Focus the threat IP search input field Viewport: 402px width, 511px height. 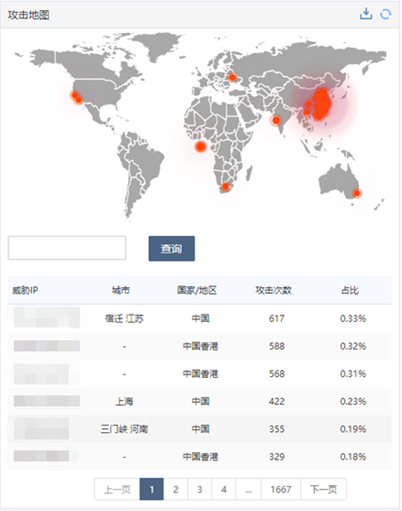coord(67,248)
